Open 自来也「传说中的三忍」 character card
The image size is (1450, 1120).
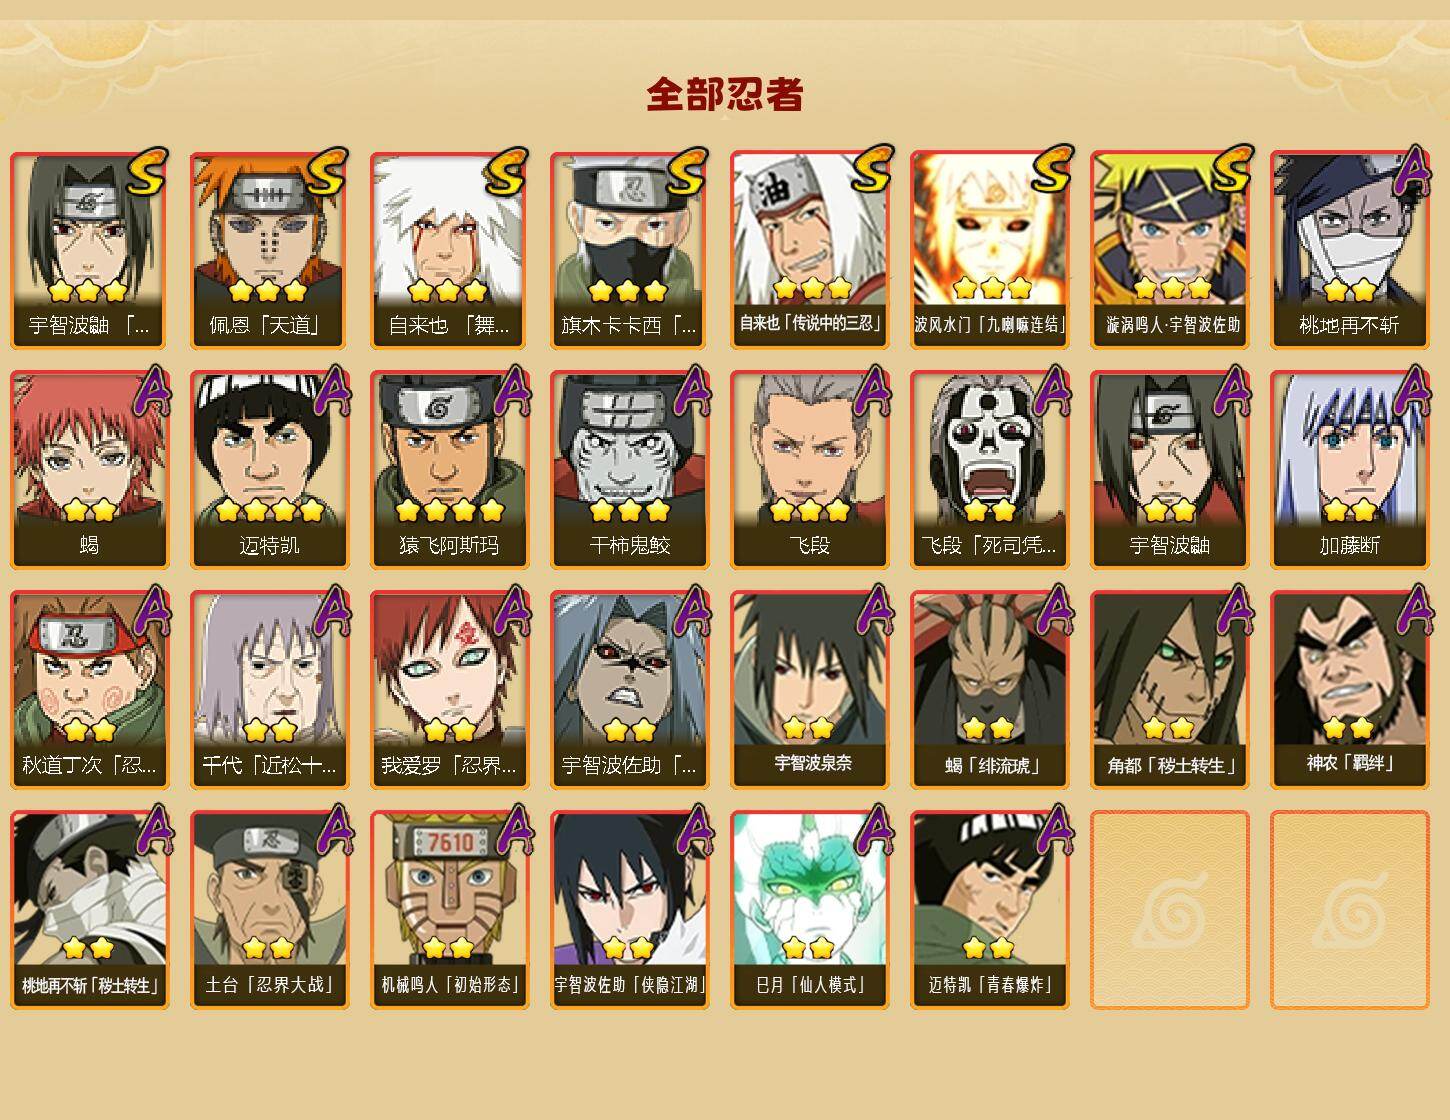coord(810,250)
